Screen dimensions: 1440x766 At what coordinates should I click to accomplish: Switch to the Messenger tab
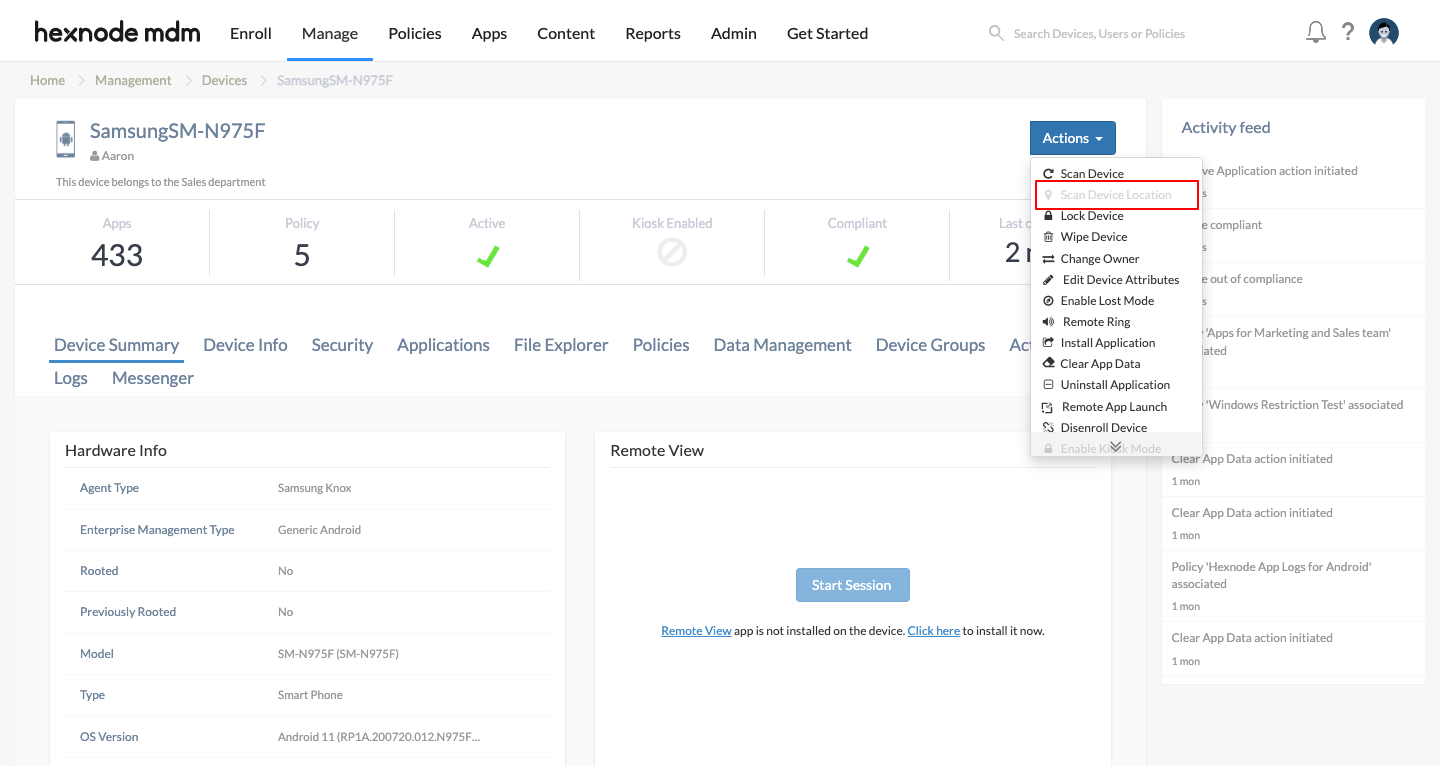(x=153, y=378)
